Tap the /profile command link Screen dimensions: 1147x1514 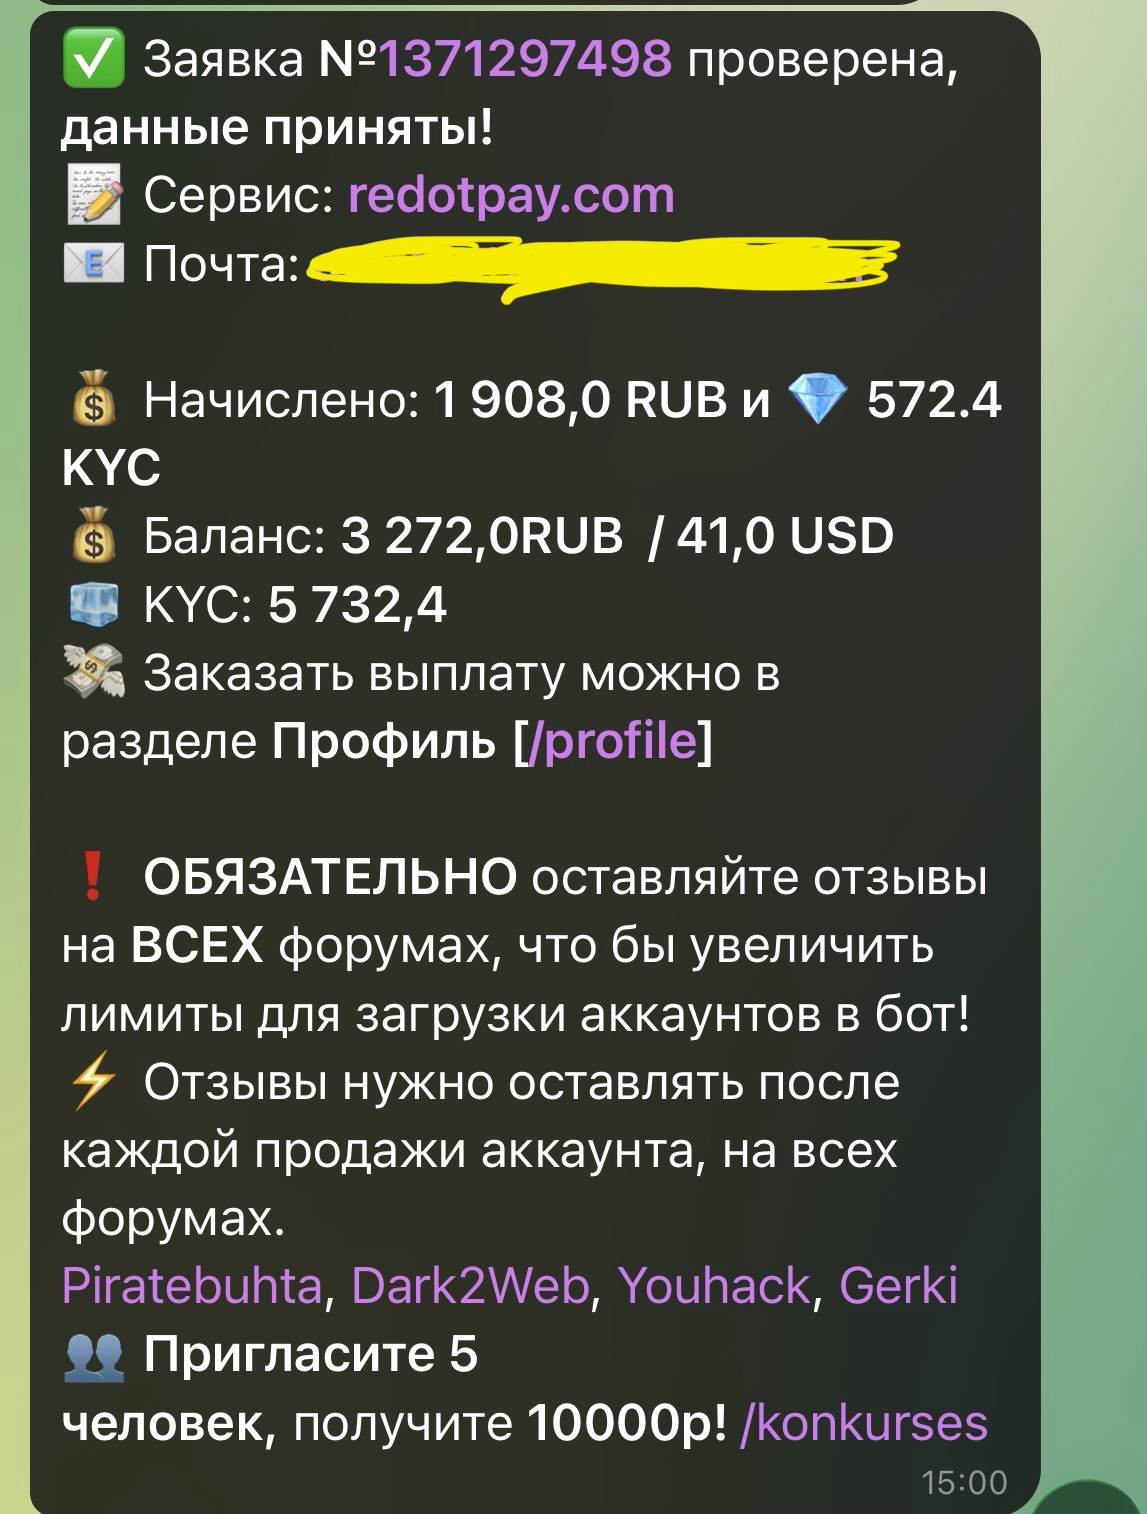click(x=612, y=741)
